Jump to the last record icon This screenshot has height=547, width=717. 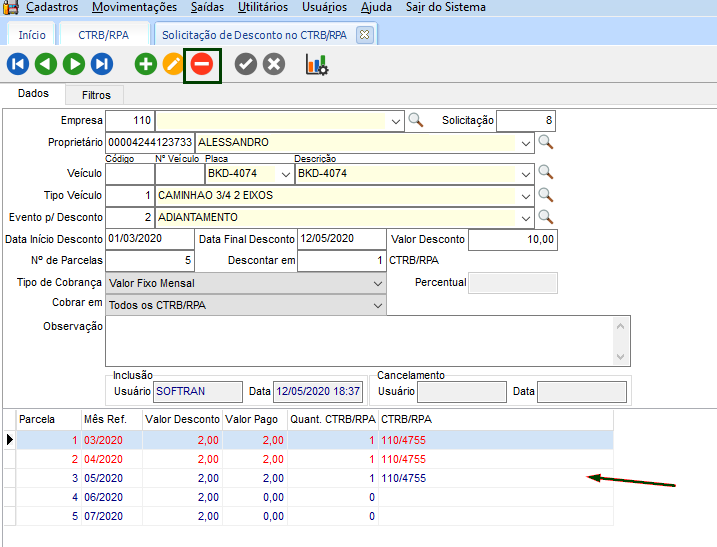tap(102, 65)
